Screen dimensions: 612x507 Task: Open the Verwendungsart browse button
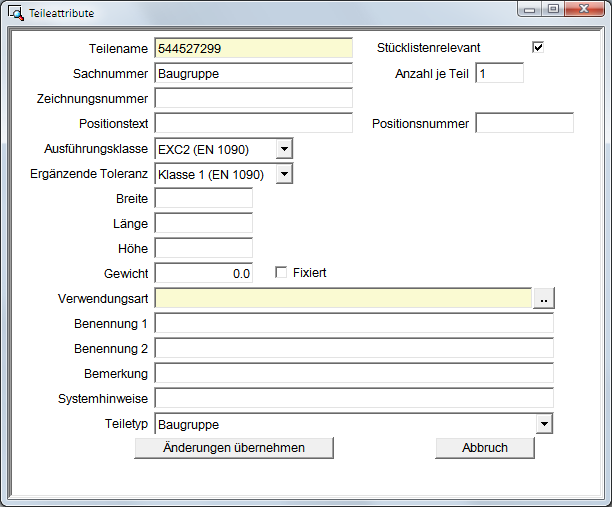543,298
